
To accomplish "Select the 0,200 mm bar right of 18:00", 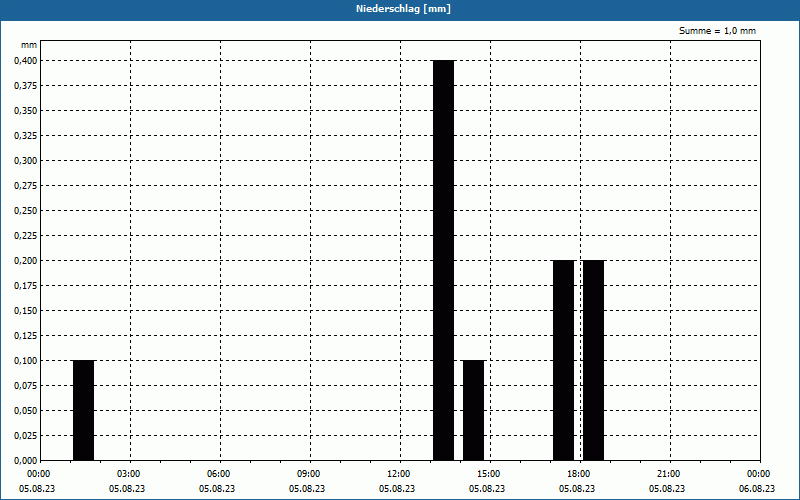I will point(593,360).
